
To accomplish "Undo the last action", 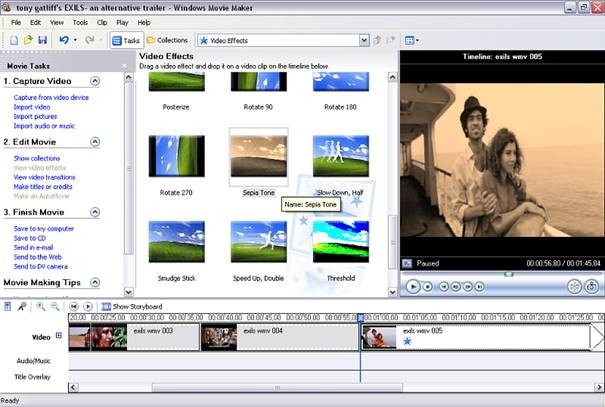I will point(64,40).
